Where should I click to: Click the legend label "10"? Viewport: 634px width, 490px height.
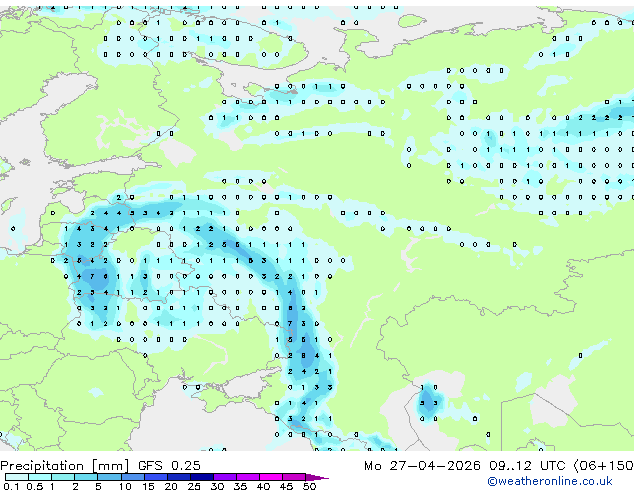click(125, 486)
